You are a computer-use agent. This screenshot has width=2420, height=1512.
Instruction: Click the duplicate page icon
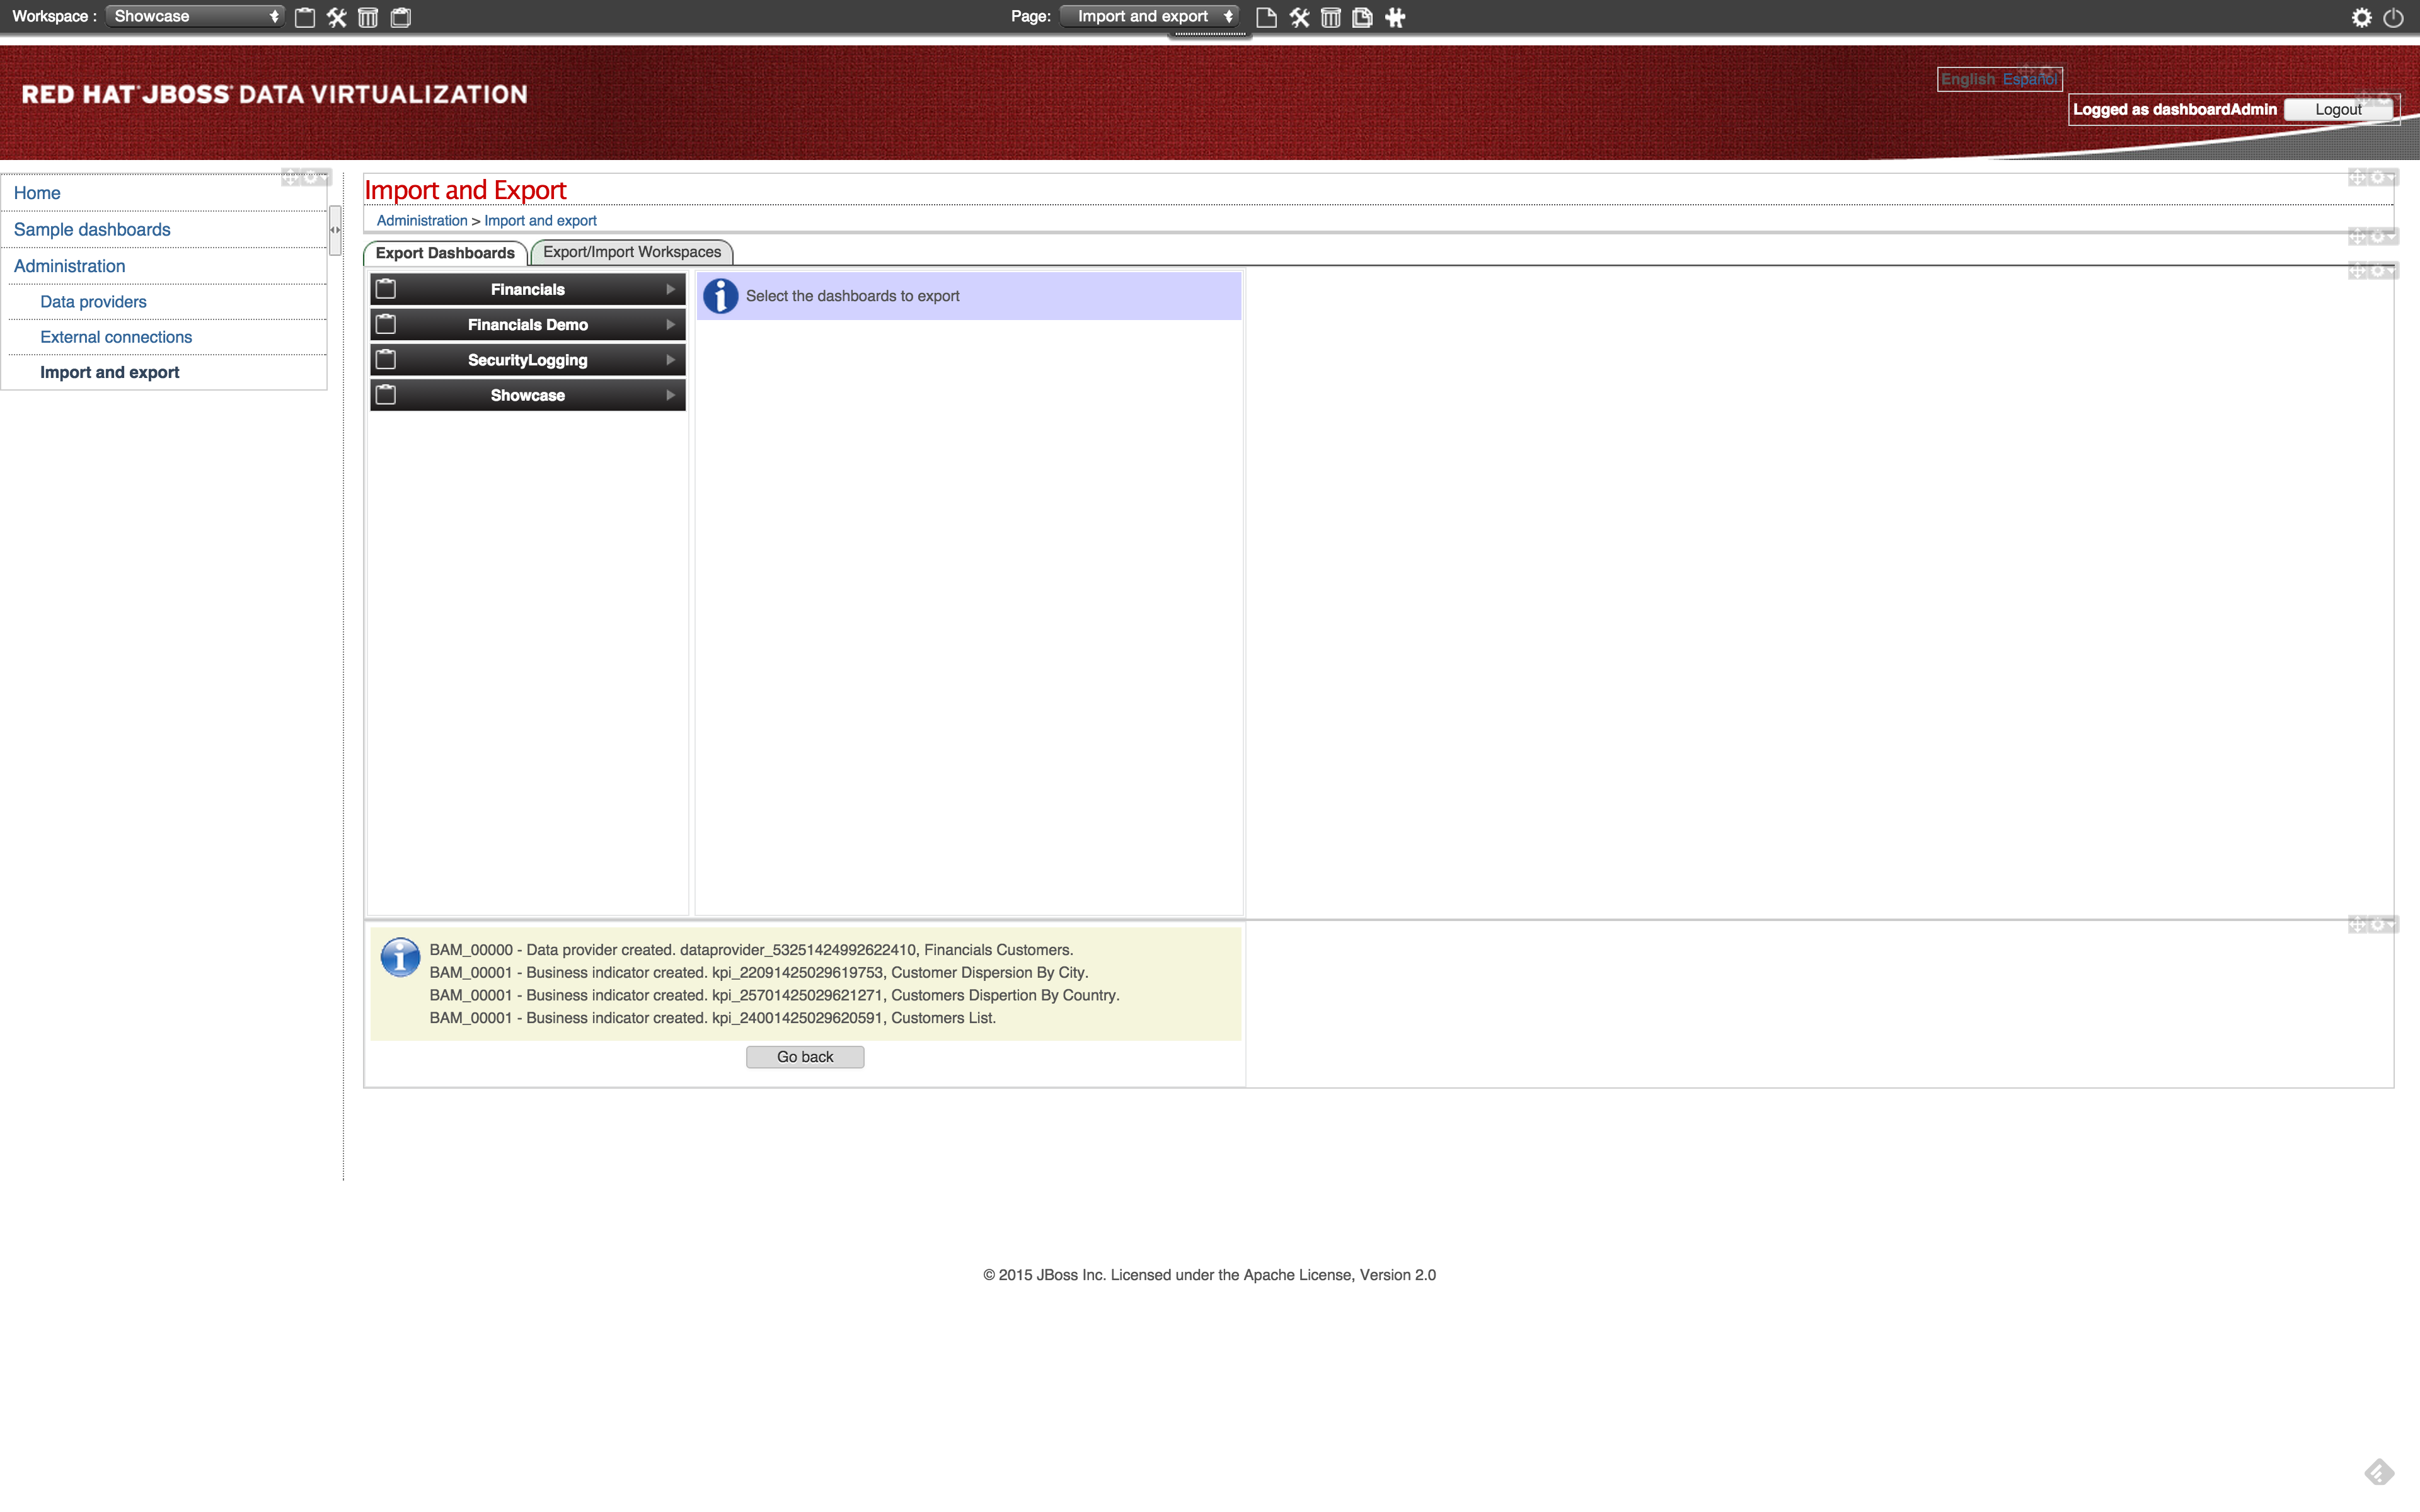pyautogui.click(x=1362, y=17)
